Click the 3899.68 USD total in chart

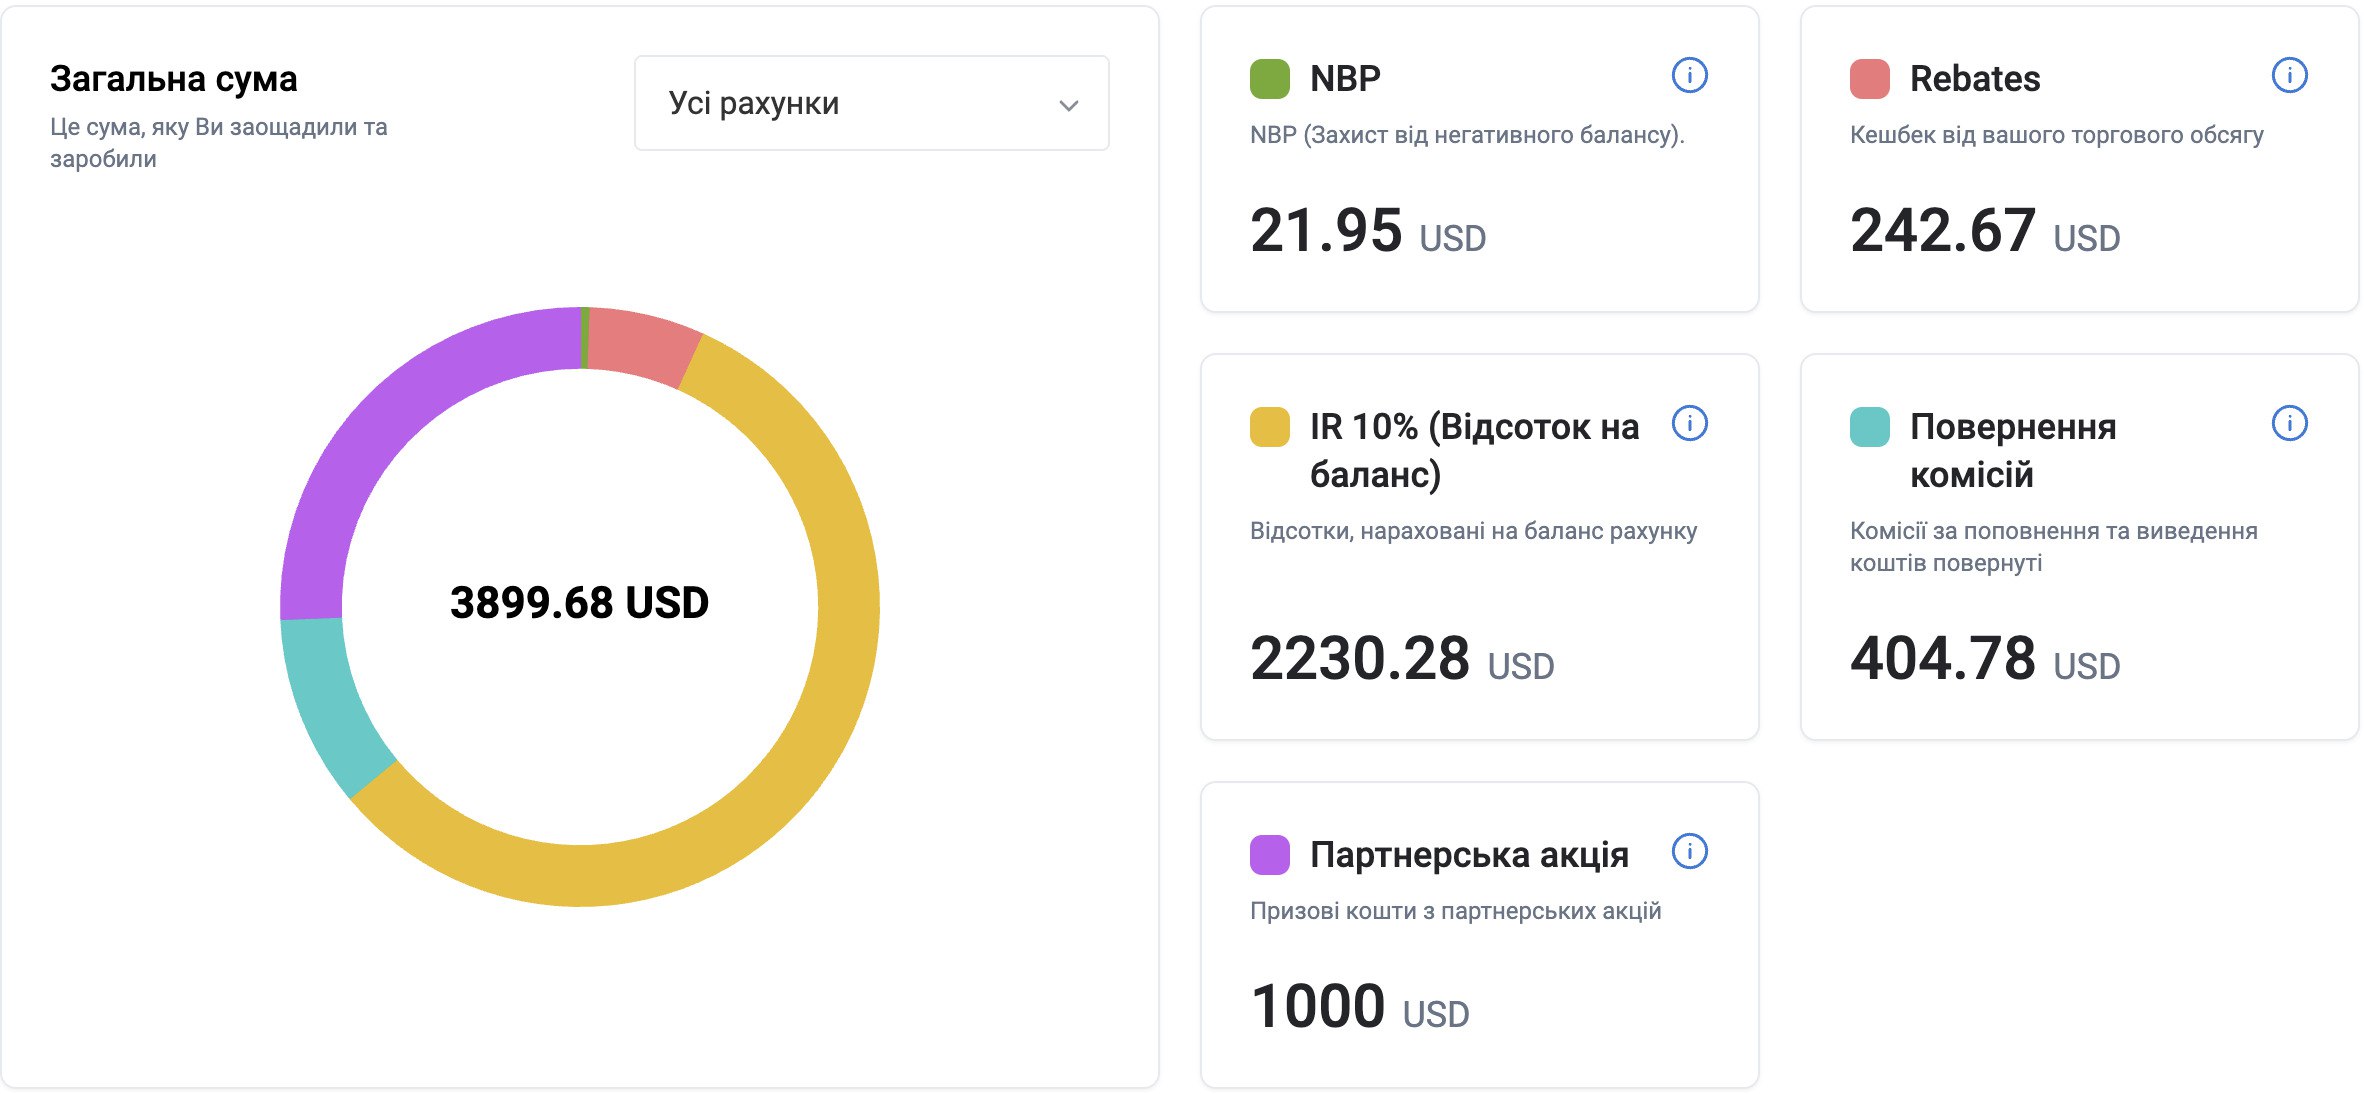click(579, 603)
